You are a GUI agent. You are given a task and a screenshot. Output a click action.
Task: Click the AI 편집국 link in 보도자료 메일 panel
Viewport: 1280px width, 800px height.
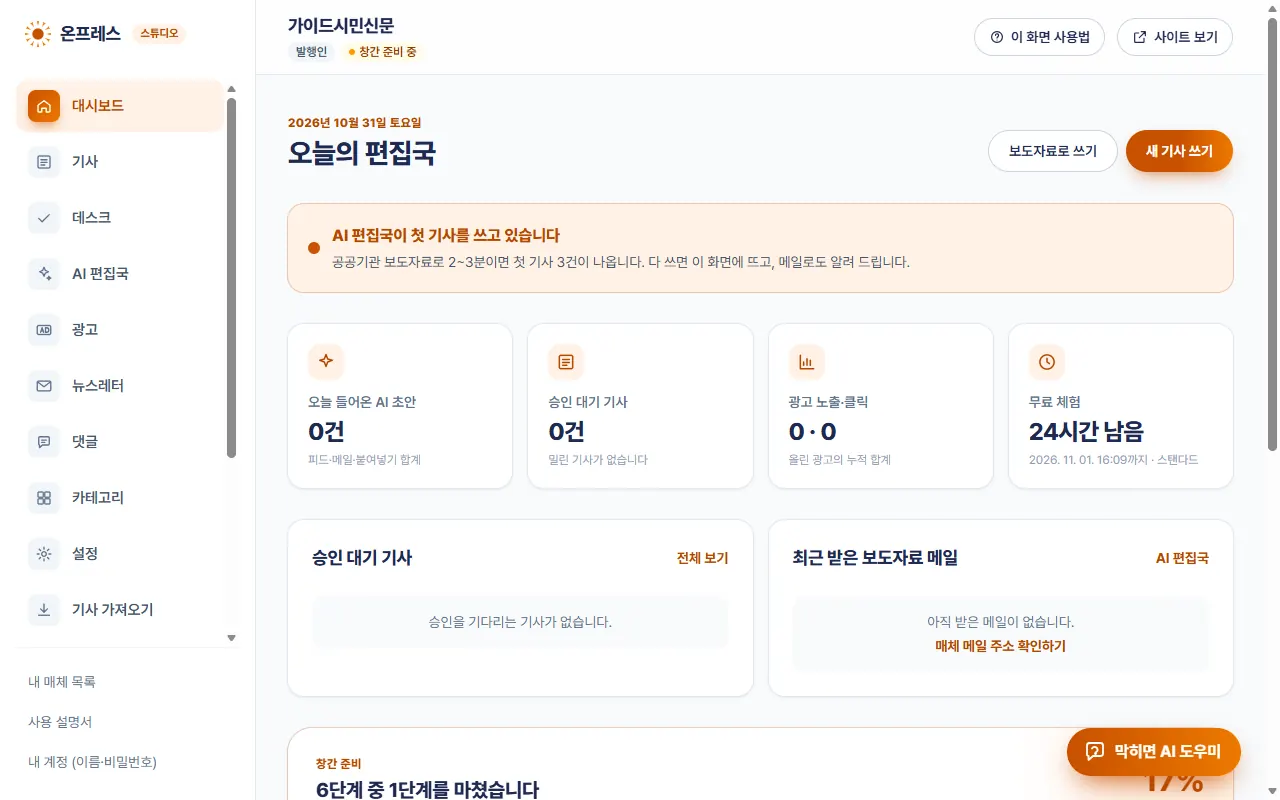coord(1182,558)
